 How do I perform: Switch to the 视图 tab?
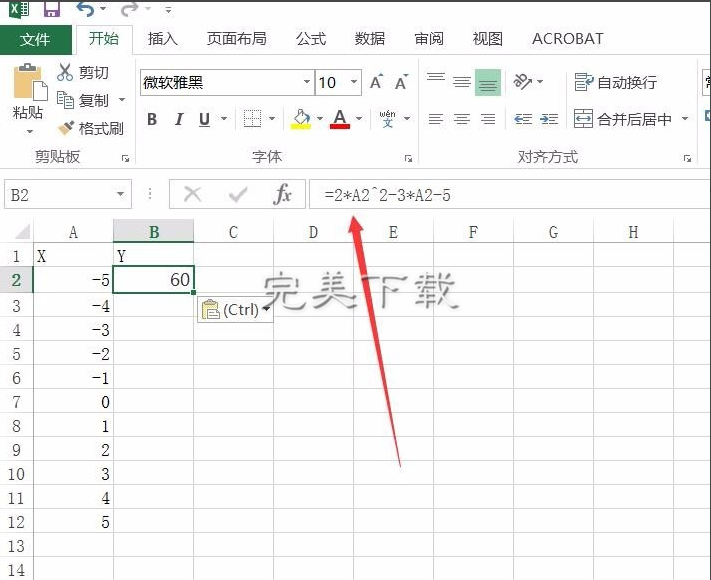click(487, 39)
